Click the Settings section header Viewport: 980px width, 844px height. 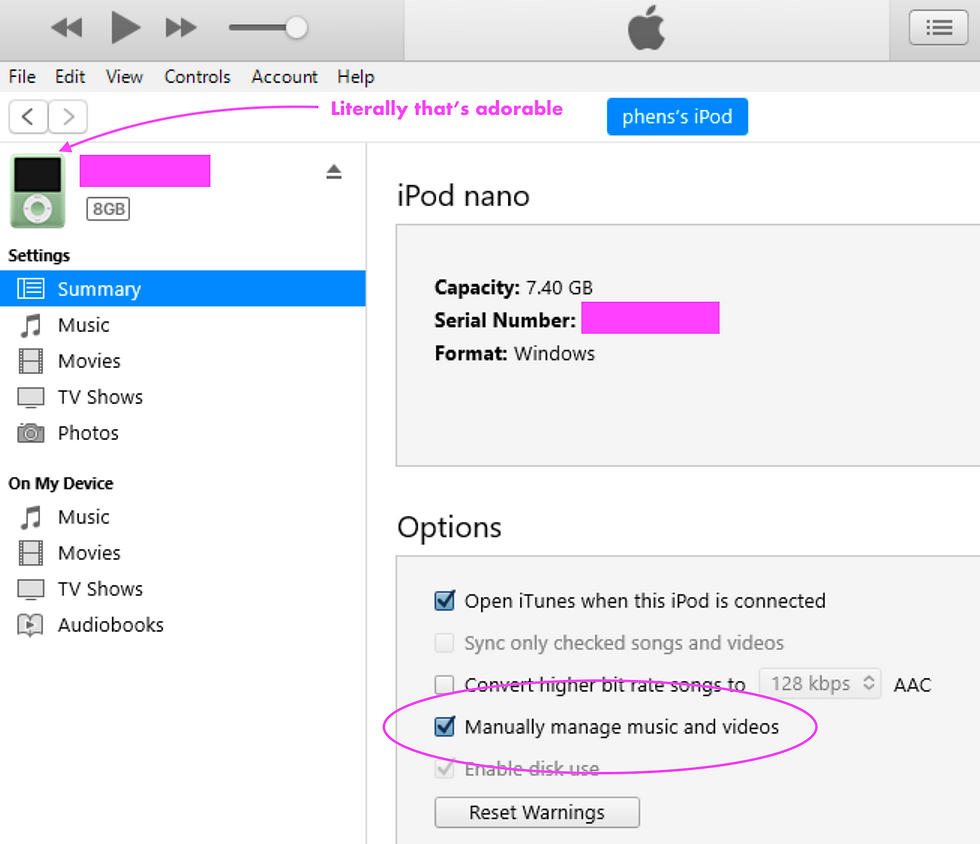39,256
